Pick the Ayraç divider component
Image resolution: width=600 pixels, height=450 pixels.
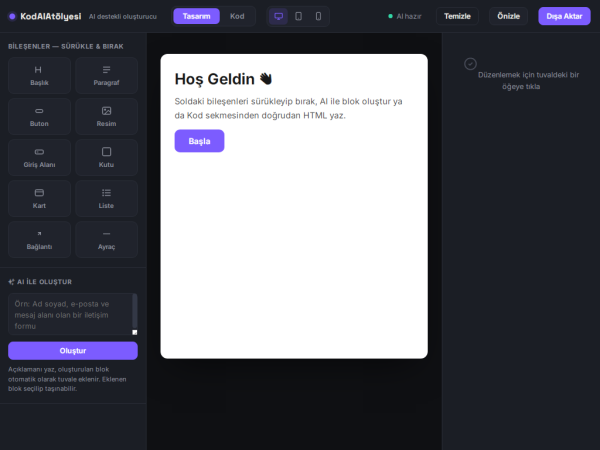106,239
